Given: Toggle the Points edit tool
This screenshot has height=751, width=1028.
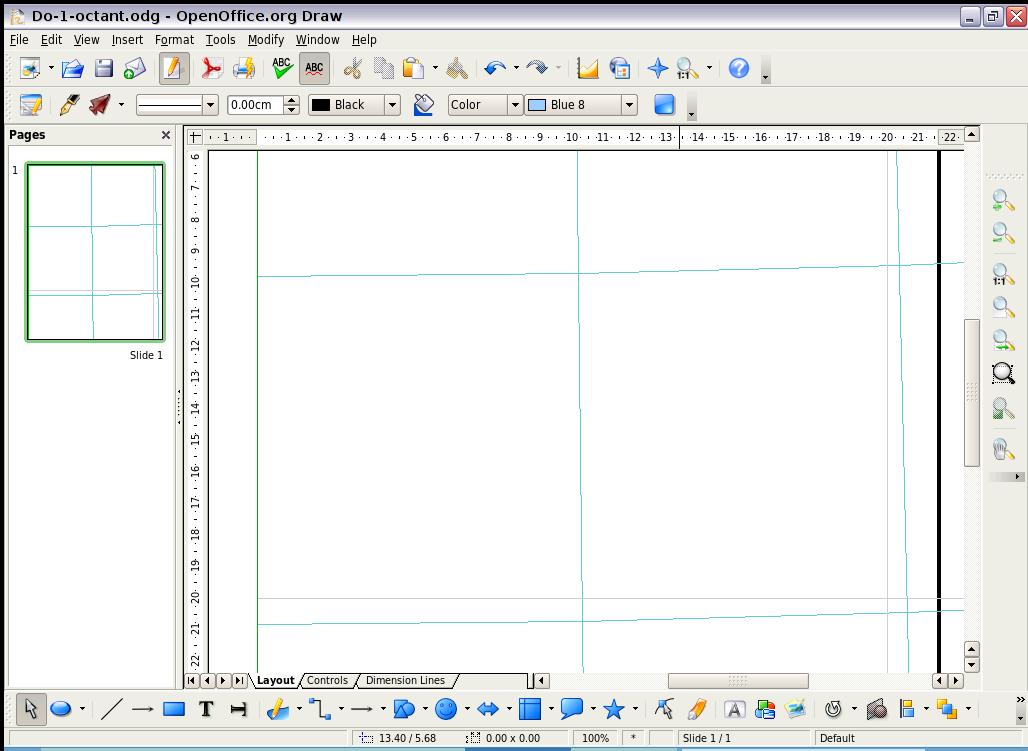Looking at the screenshot, I should [x=664, y=709].
